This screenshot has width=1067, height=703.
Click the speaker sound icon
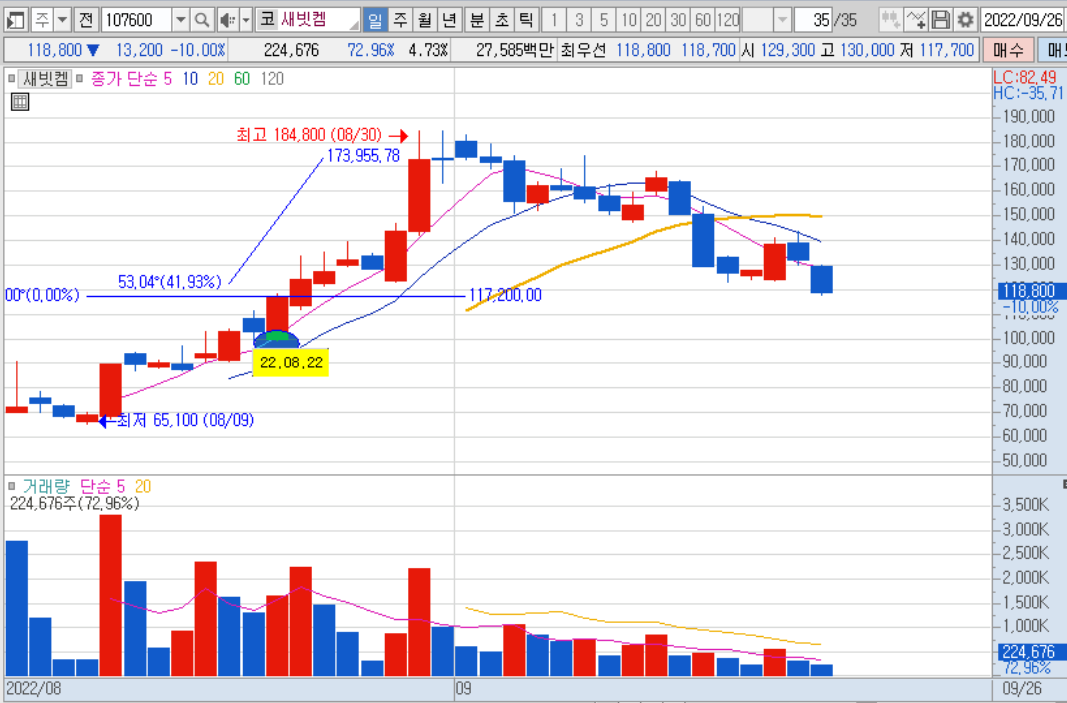228,20
